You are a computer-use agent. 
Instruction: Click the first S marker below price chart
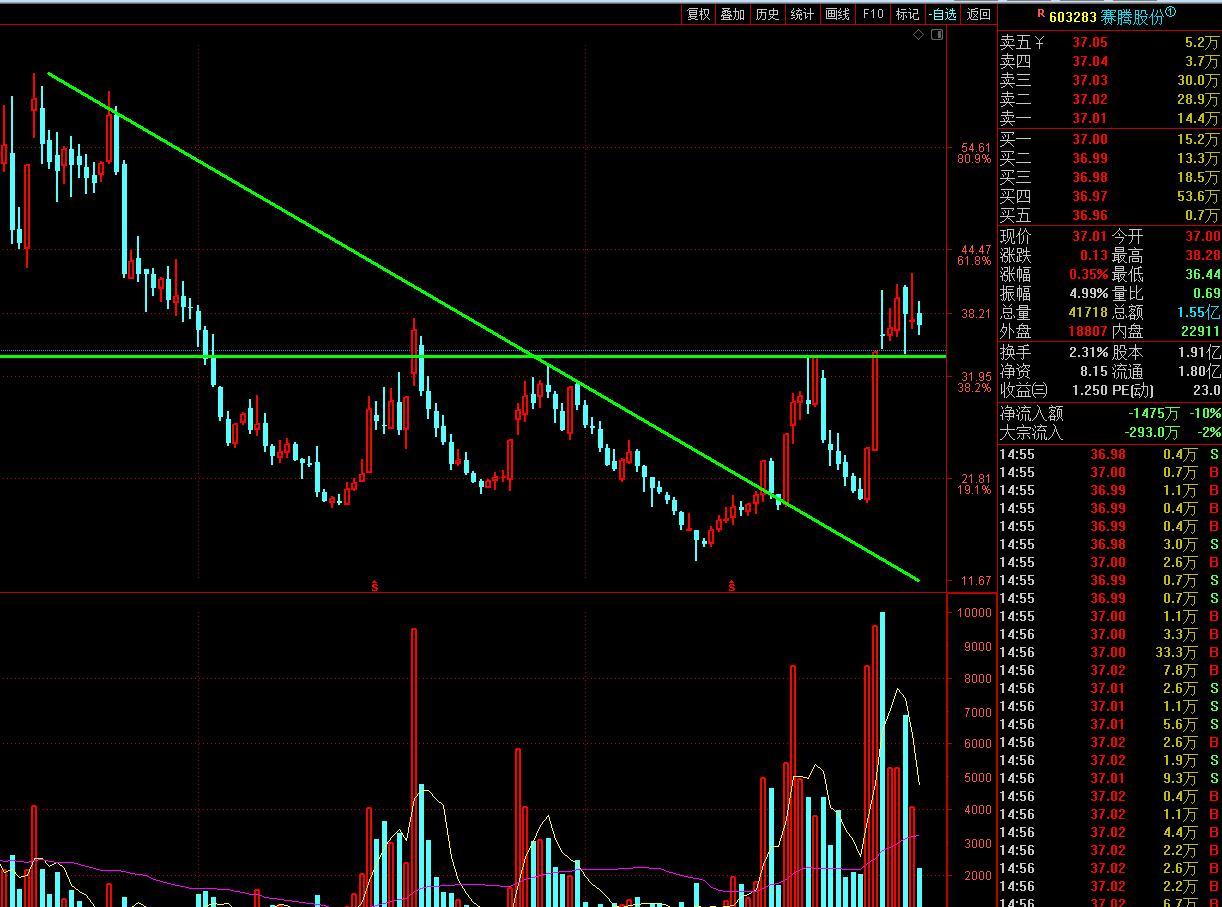click(375, 585)
